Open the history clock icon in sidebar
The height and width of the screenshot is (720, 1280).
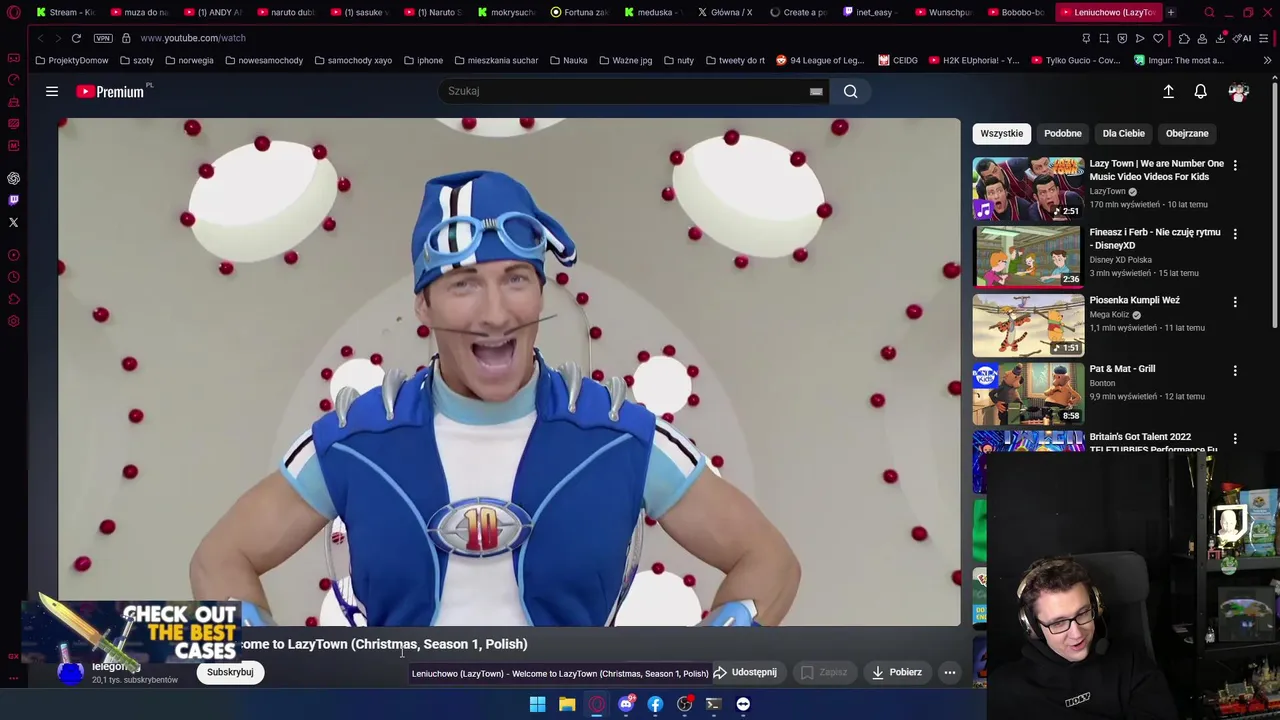pos(14,277)
